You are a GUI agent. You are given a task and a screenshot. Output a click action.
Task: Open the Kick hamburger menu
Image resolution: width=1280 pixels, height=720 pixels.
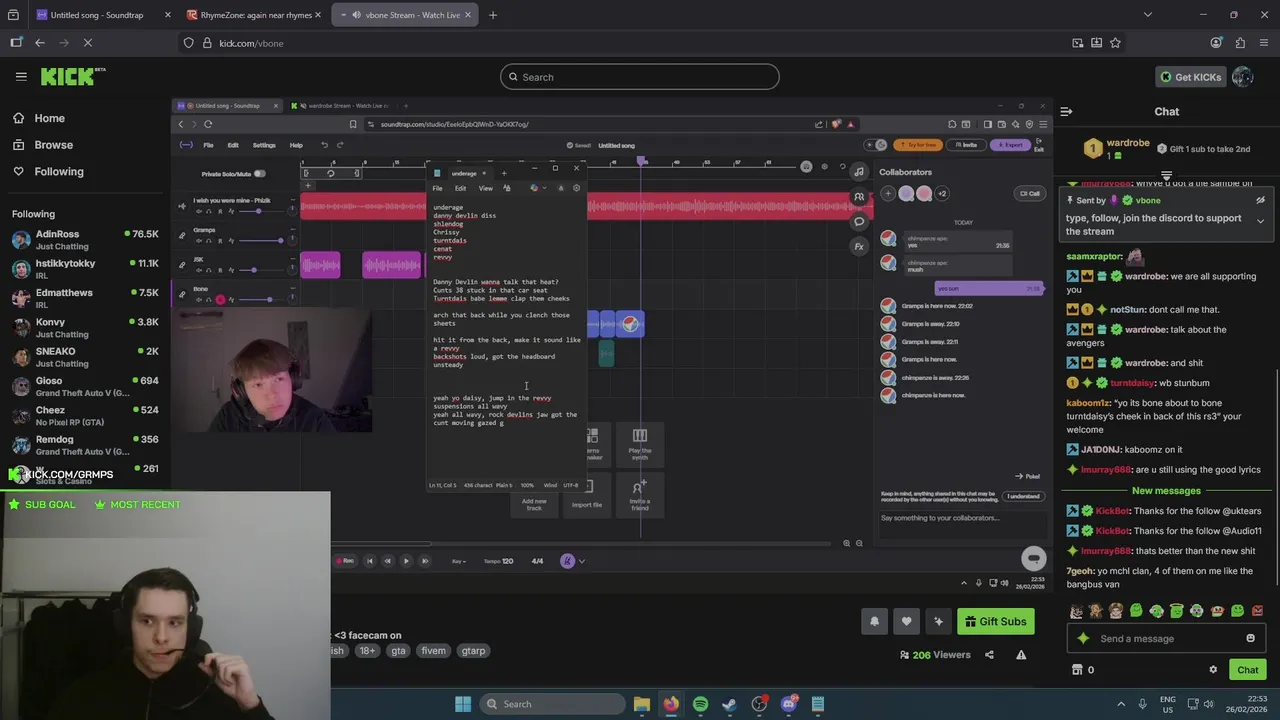[21, 76]
